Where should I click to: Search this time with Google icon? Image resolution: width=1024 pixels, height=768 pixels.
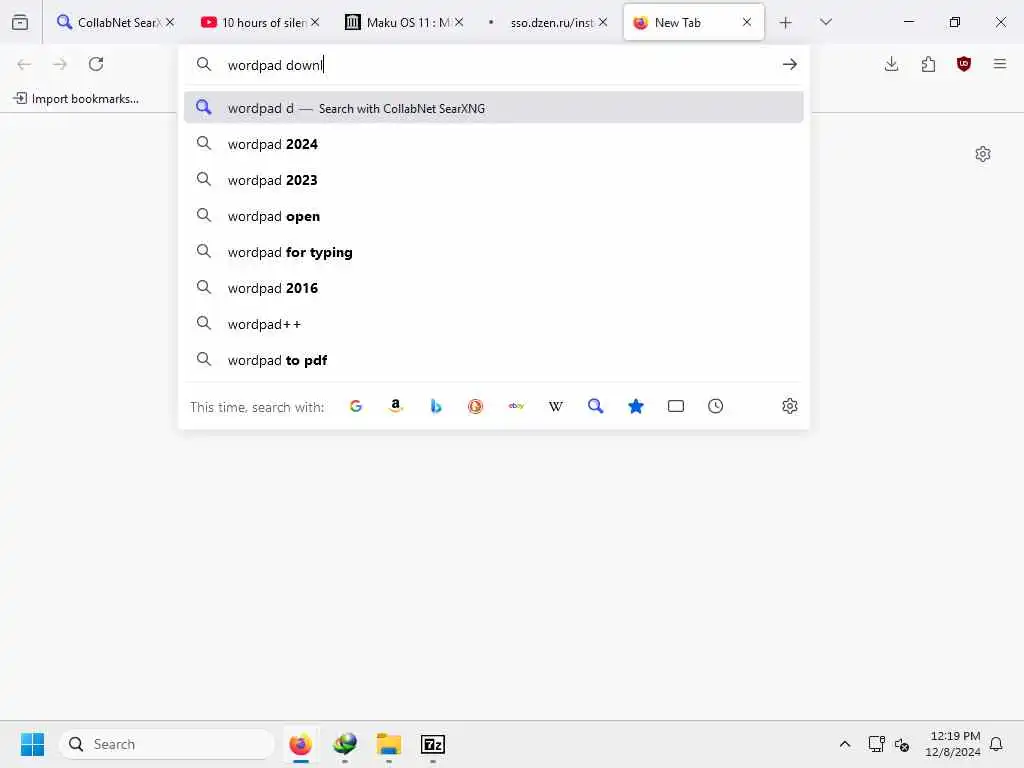[356, 406]
